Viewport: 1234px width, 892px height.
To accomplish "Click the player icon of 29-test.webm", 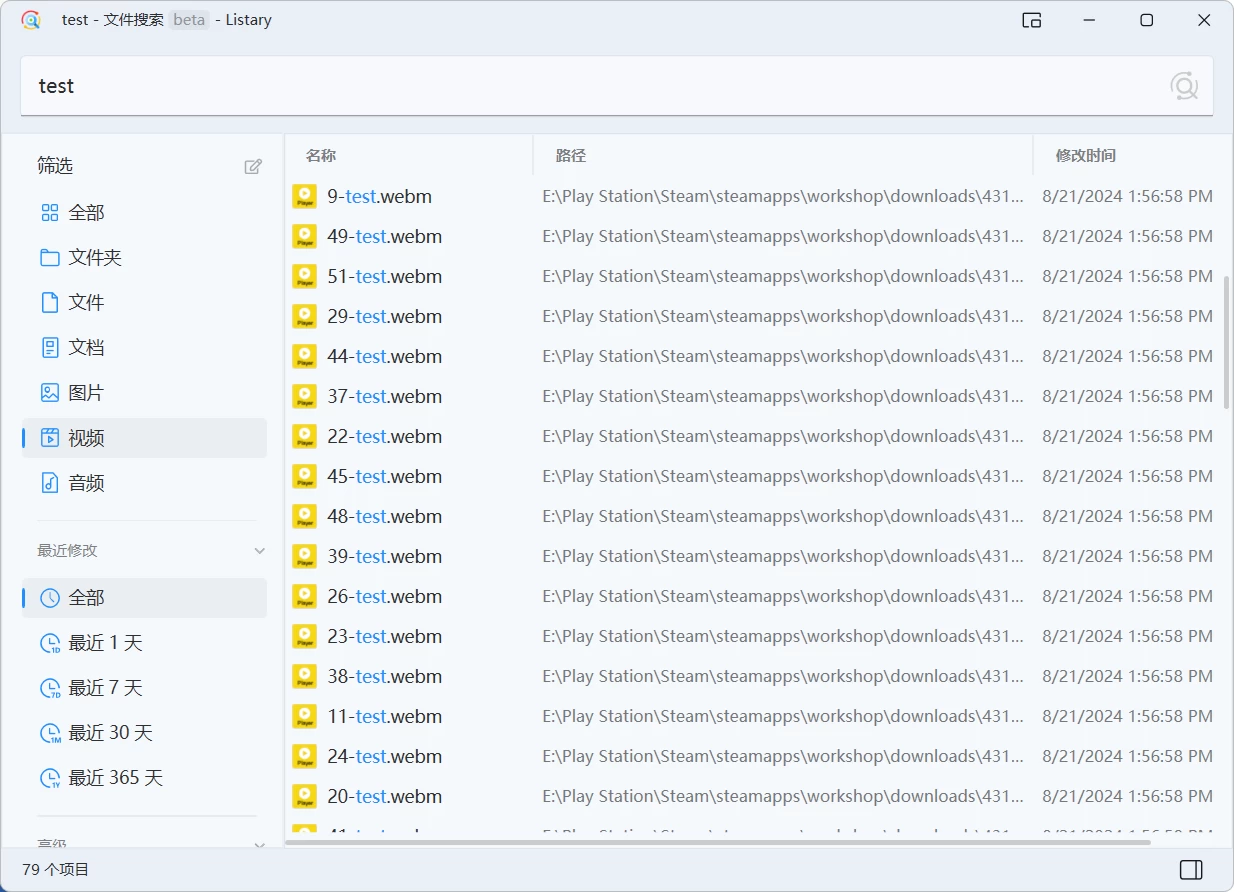I will click(305, 316).
